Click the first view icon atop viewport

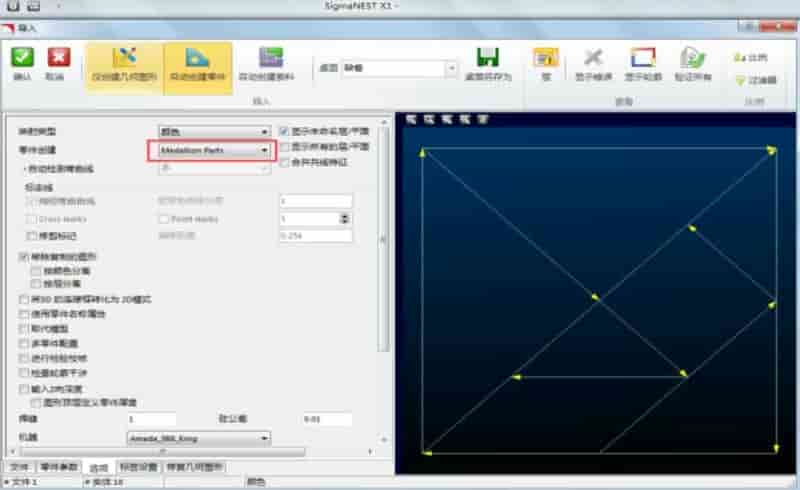tap(411, 119)
